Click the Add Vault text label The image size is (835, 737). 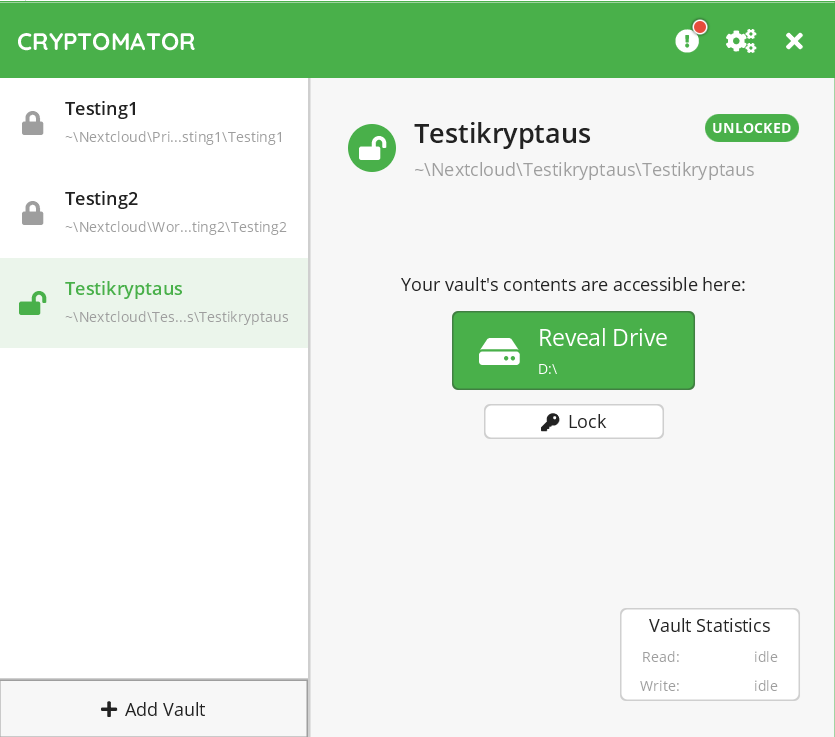165,709
